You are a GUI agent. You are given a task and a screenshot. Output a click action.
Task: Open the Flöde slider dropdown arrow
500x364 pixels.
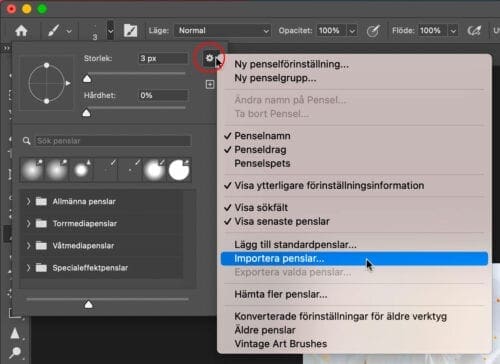453,31
